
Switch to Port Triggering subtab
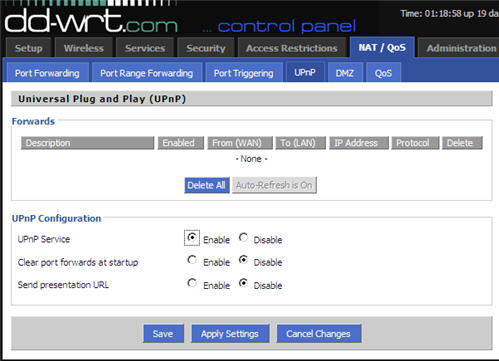[244, 72]
